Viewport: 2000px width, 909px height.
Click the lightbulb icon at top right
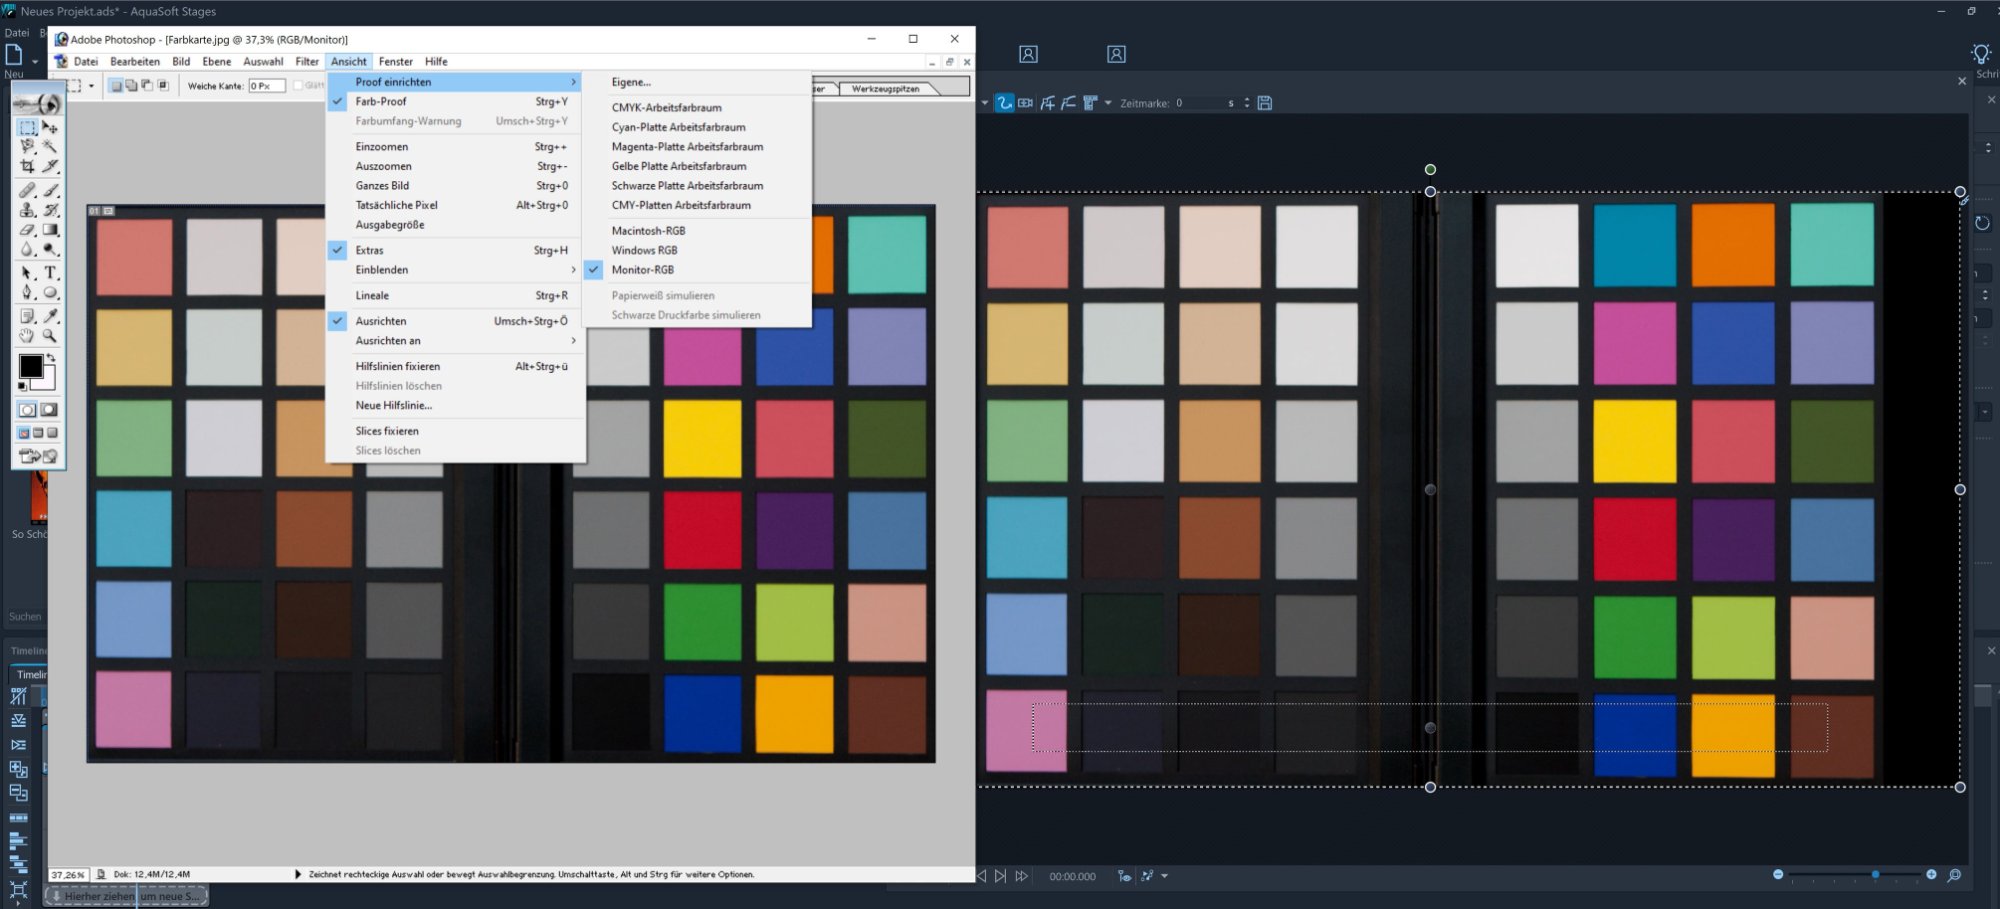(1980, 54)
